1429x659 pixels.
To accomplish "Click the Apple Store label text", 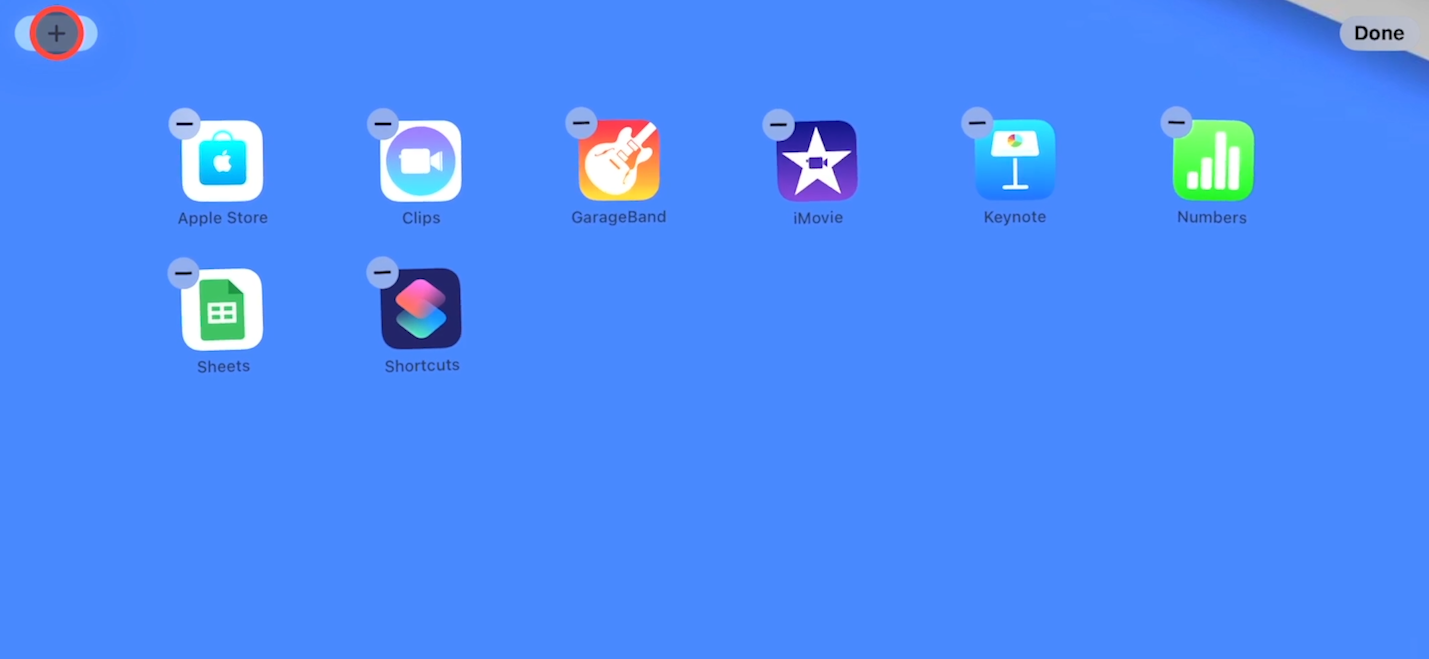I will tap(223, 218).
